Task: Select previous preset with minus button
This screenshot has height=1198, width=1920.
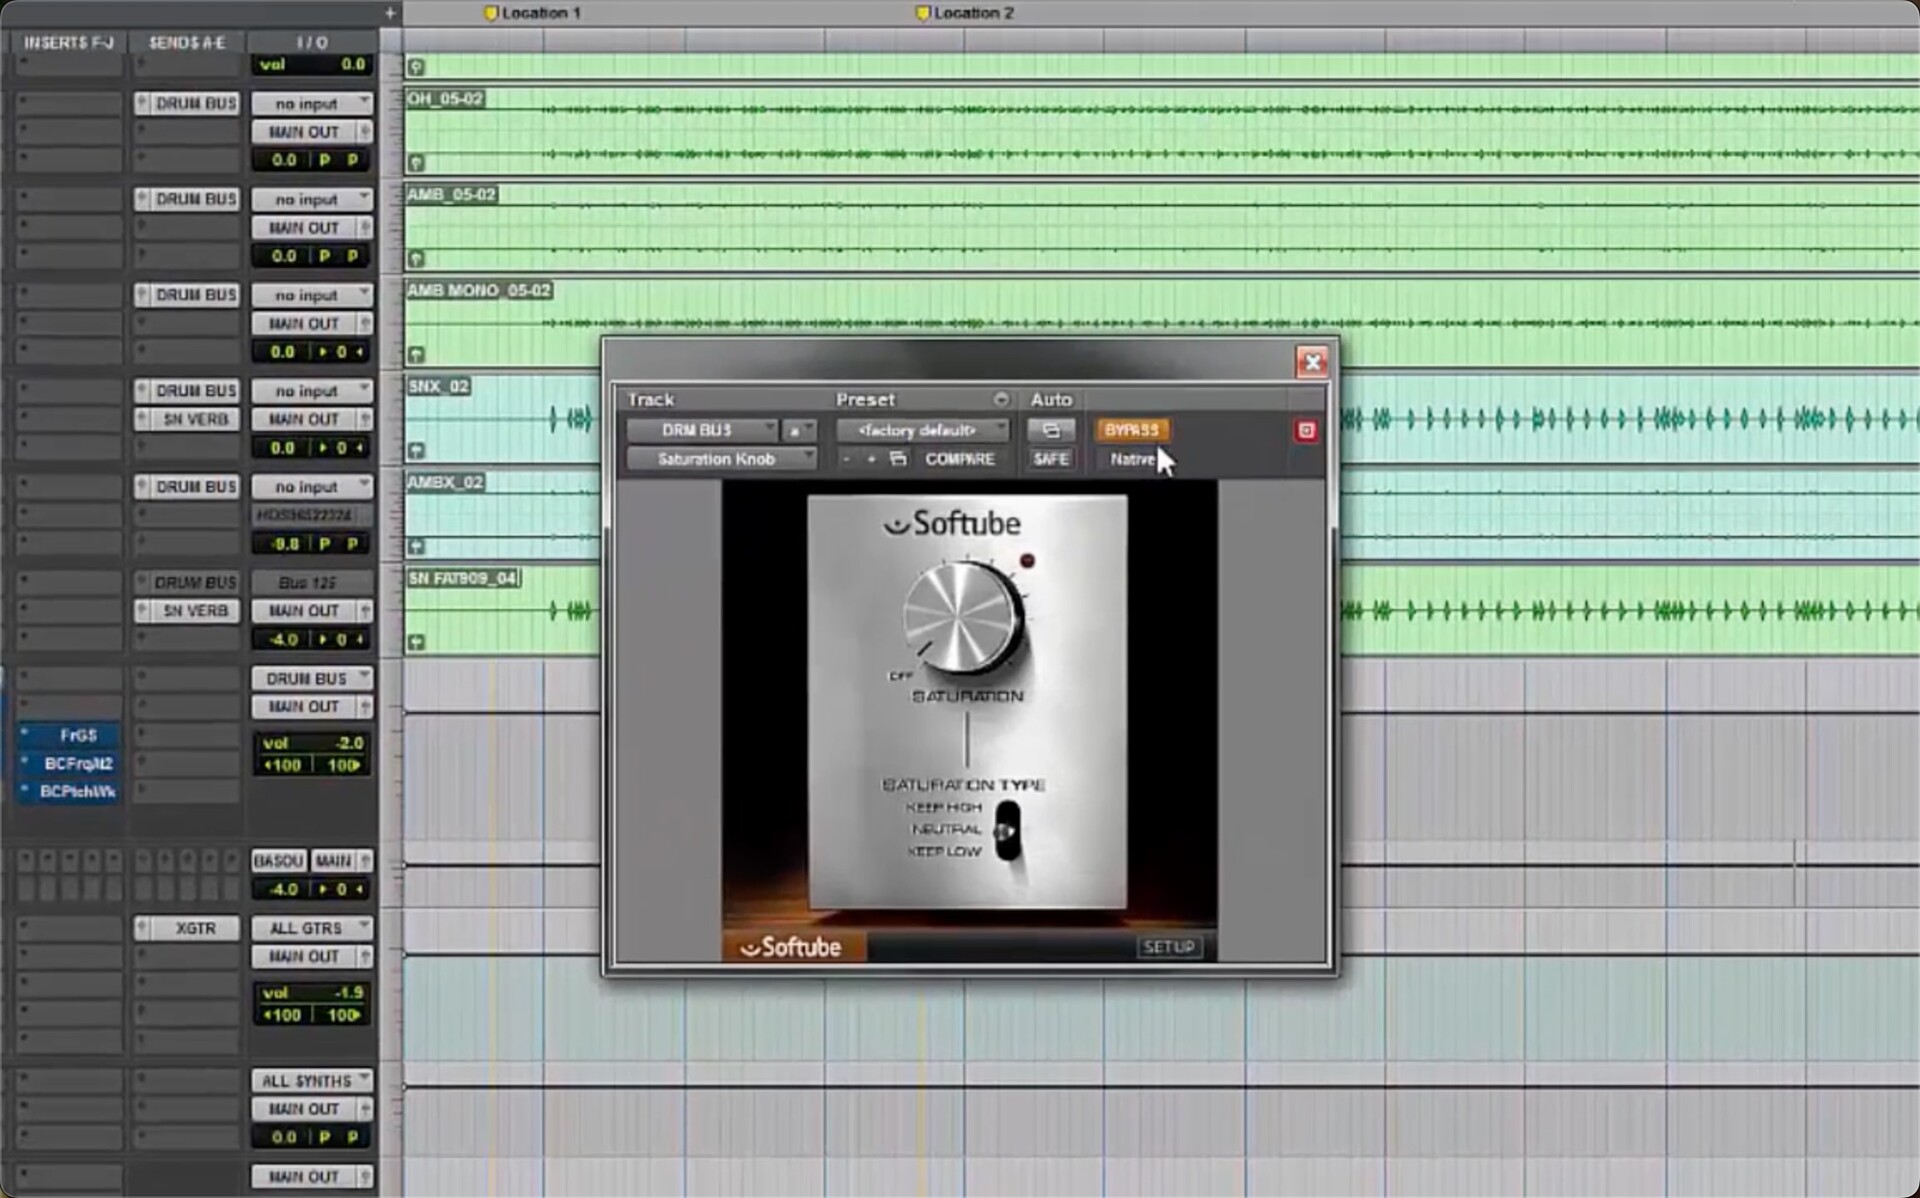Action: click(847, 459)
